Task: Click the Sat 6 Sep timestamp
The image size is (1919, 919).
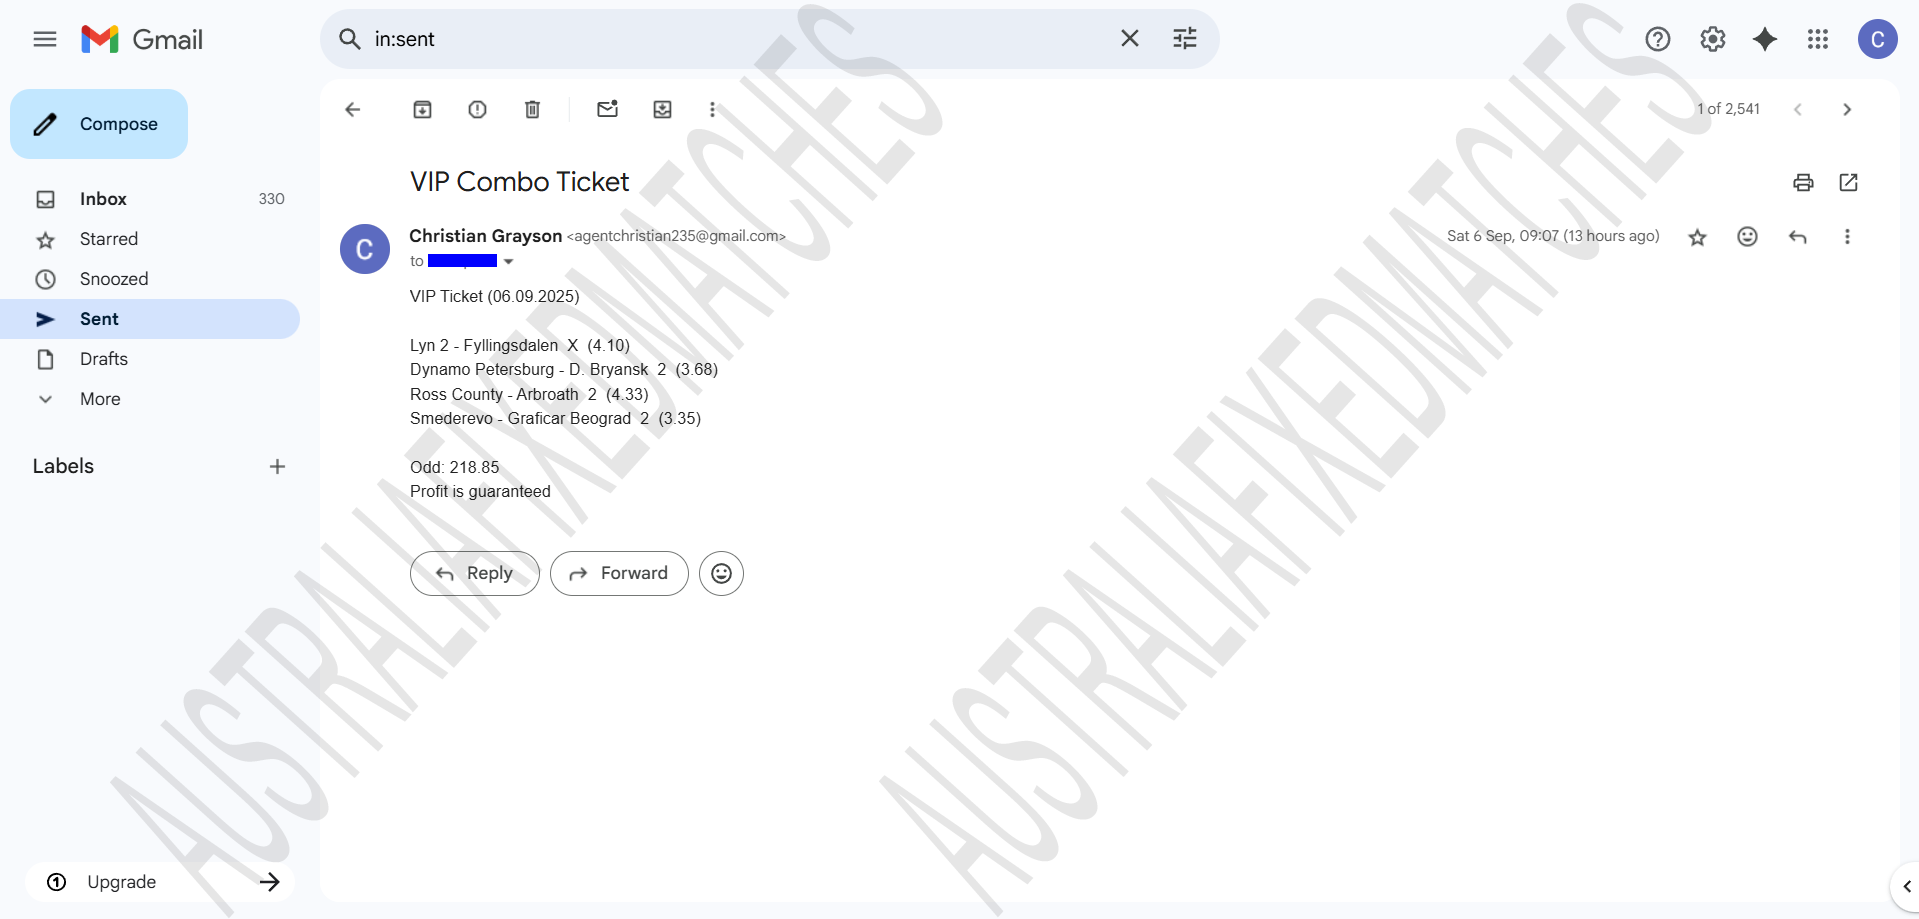Action: tap(1553, 236)
